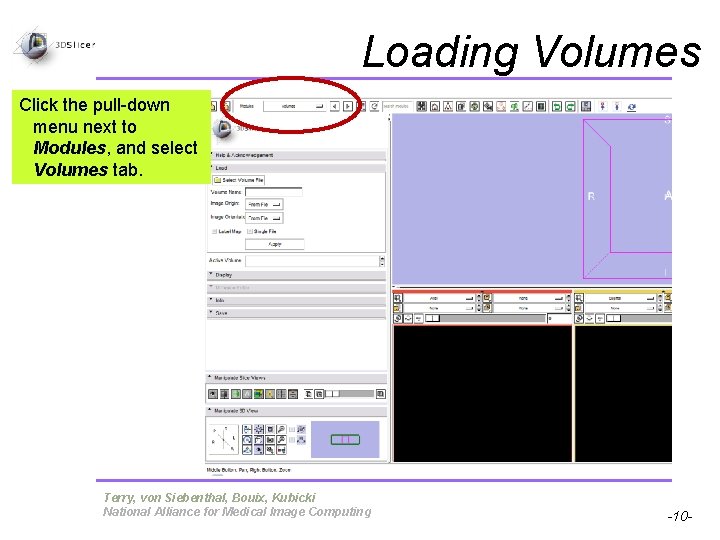
Task: Click the red viewer slice offset value field
Action: (x=558, y=318)
